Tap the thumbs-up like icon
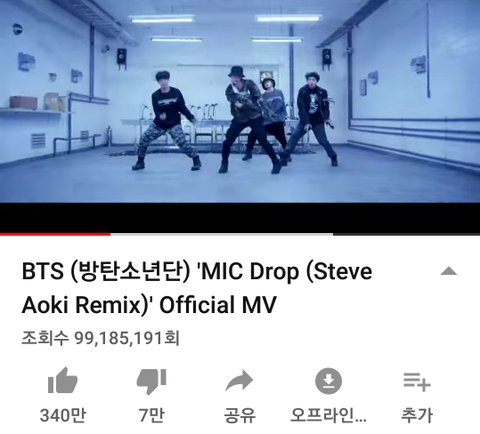Viewport: 480px width, 434px height. coord(62,380)
